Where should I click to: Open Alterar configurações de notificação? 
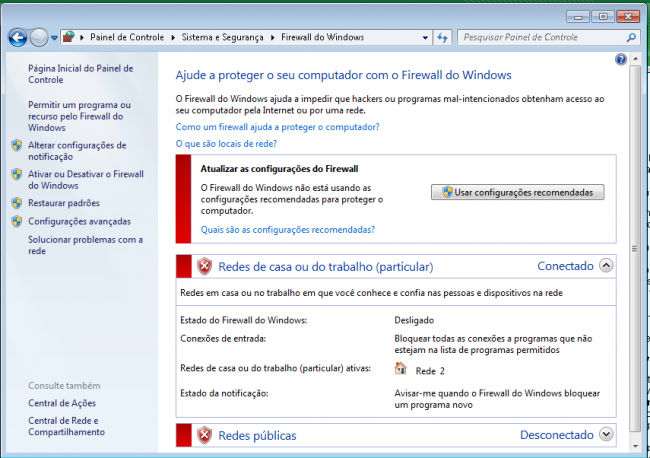pyautogui.click(x=77, y=151)
